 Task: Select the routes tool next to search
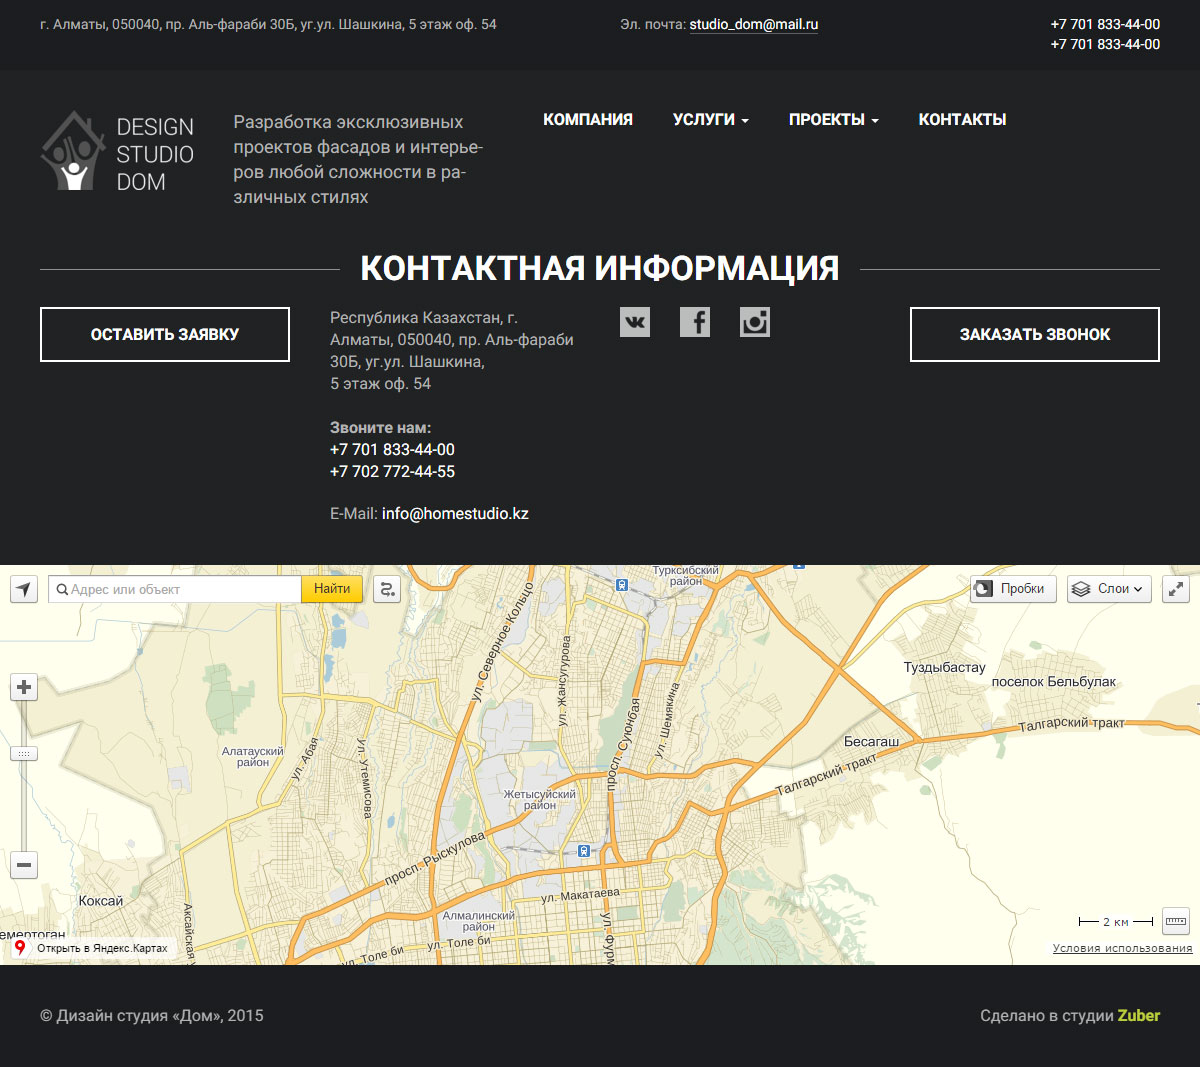388,589
